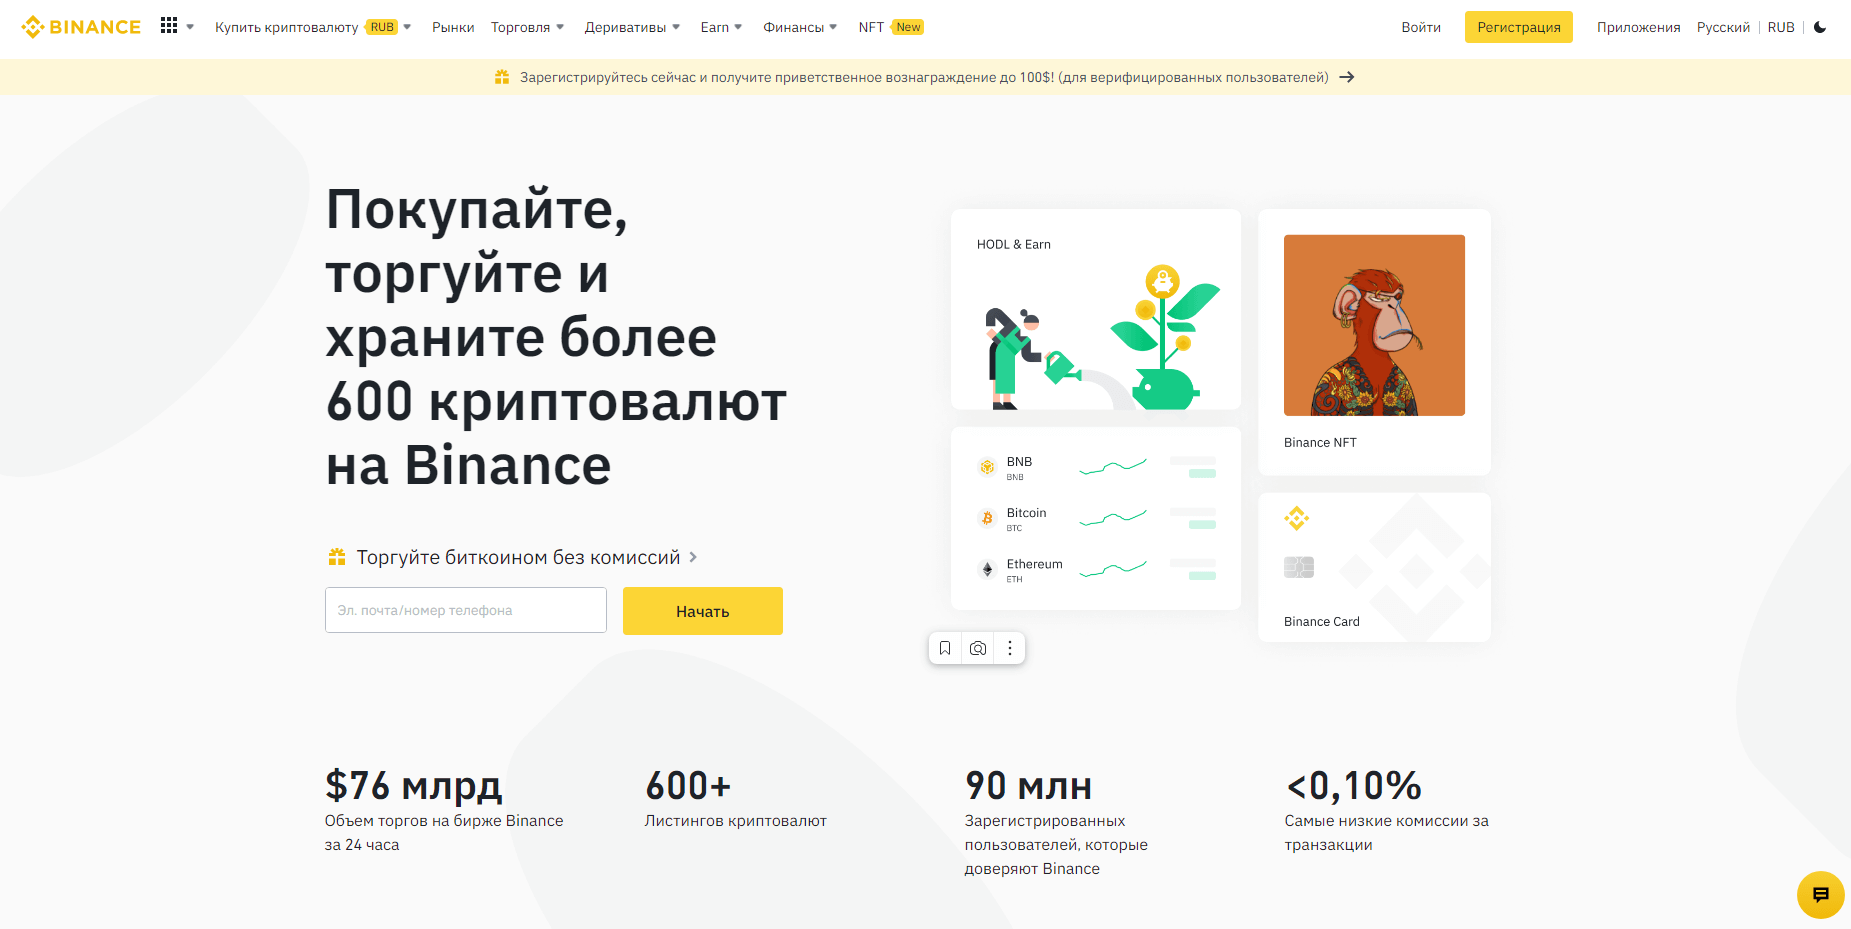Open the Earn menu
The image size is (1851, 929).
coord(721,27)
